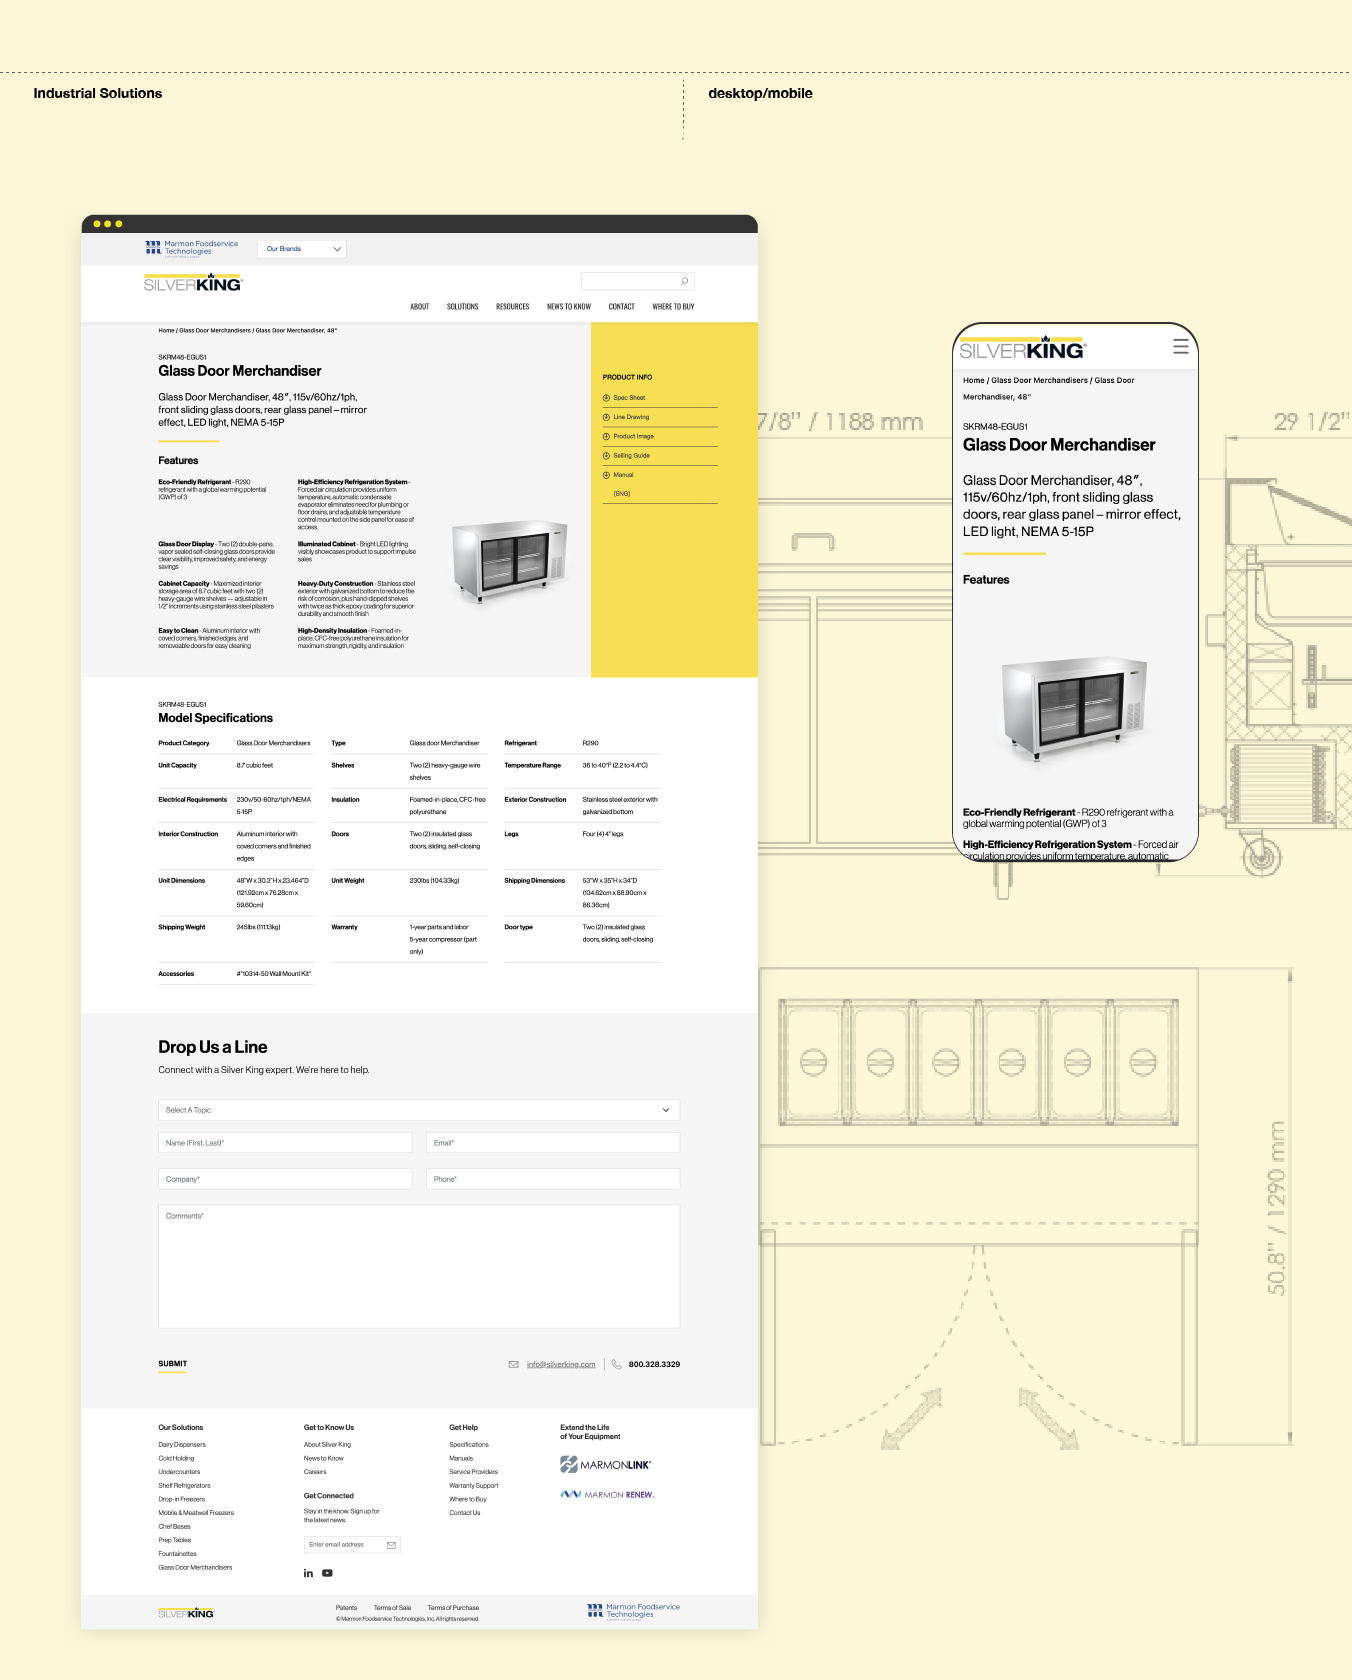The width and height of the screenshot is (1352, 1680).
Task: Click the Comments text area
Action: pyautogui.click(x=418, y=1266)
